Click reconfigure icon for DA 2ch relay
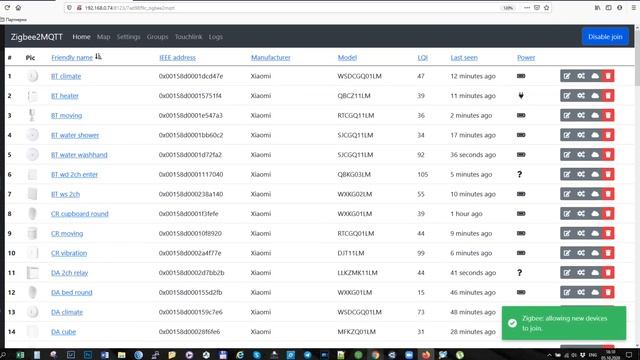 (x=581, y=273)
